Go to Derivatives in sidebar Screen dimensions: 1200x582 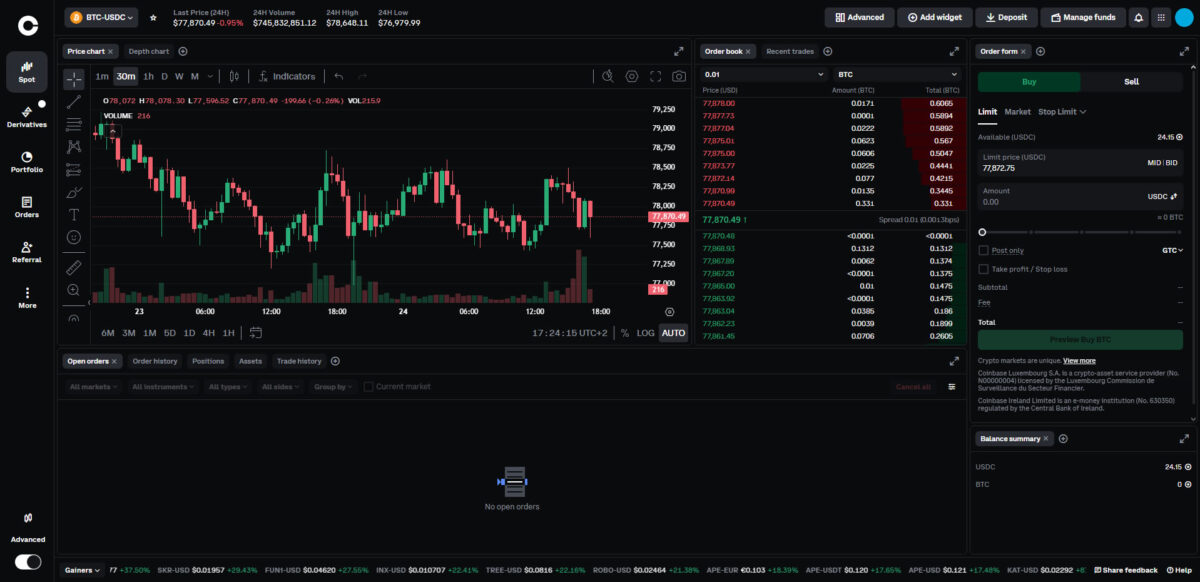coord(27,117)
